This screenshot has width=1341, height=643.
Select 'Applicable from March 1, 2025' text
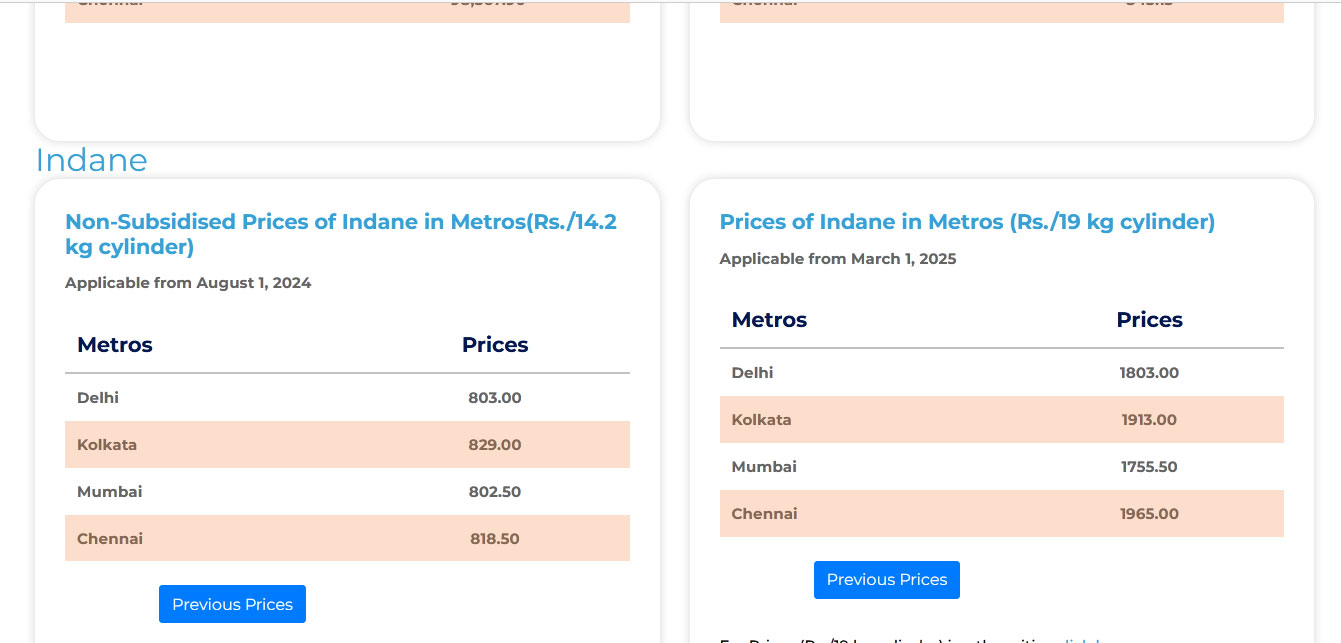(838, 259)
